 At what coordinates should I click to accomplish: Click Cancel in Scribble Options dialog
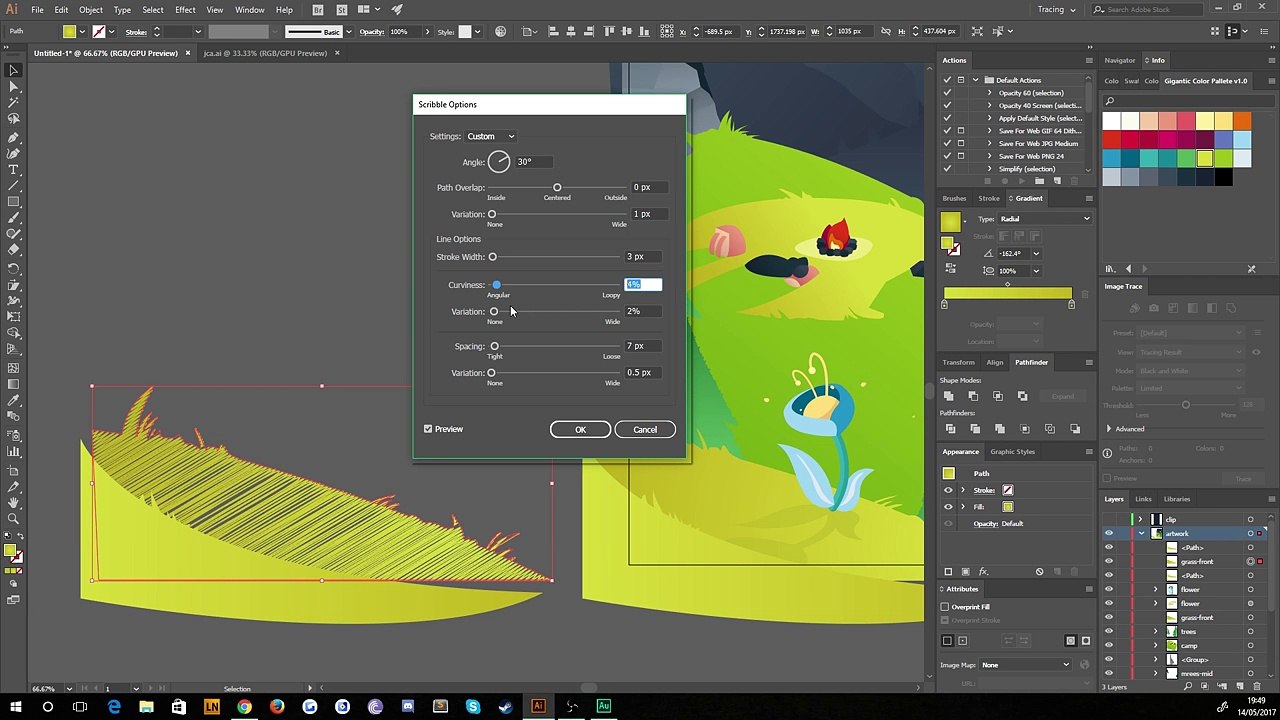(645, 430)
